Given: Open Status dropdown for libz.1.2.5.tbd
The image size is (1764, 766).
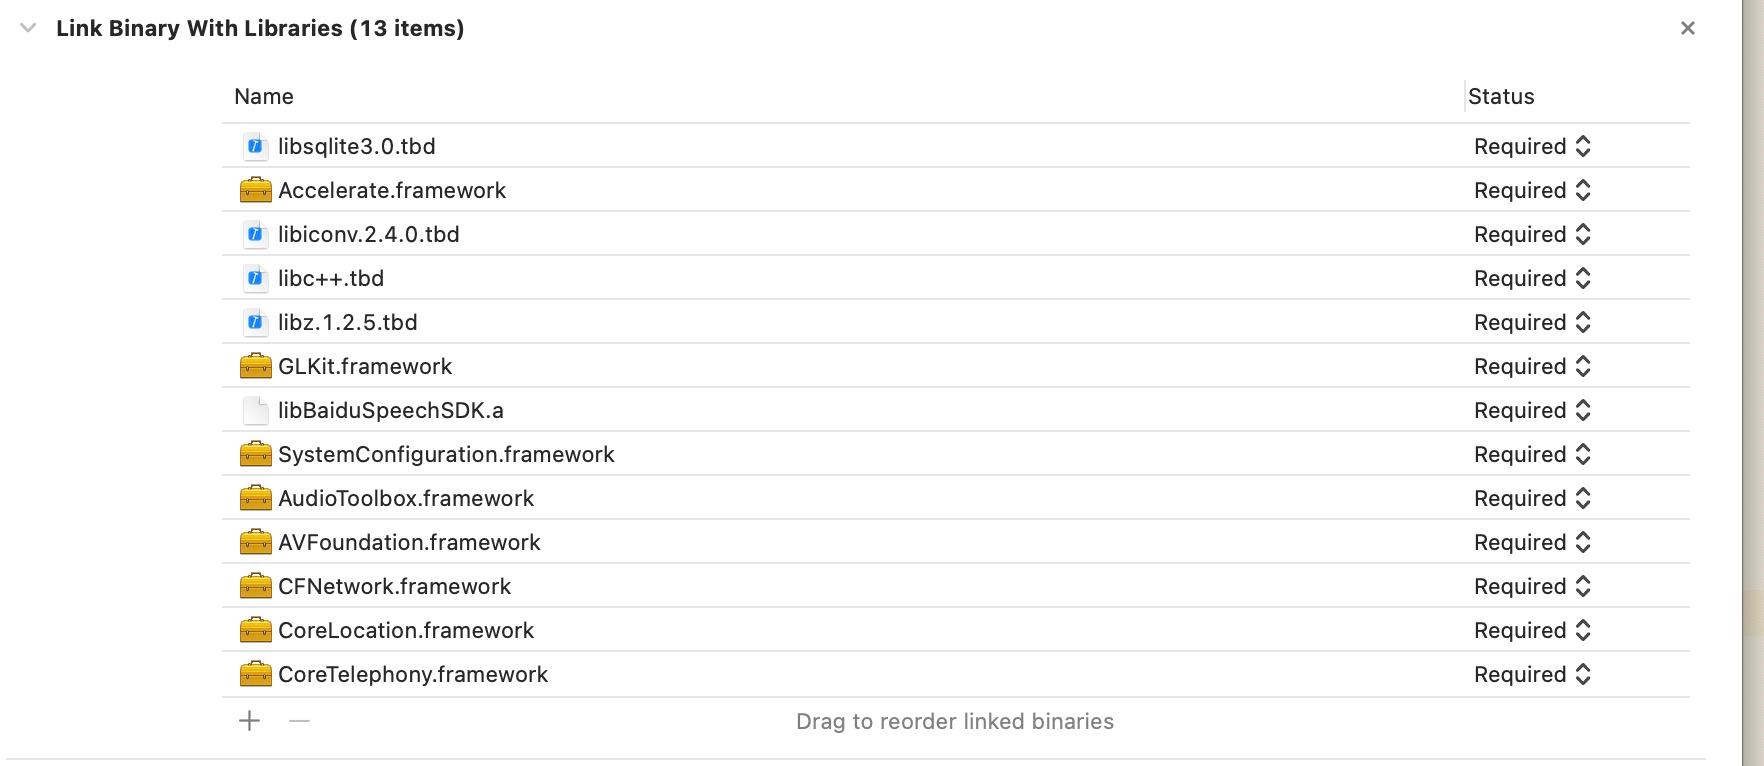Looking at the screenshot, I should click(x=1532, y=322).
